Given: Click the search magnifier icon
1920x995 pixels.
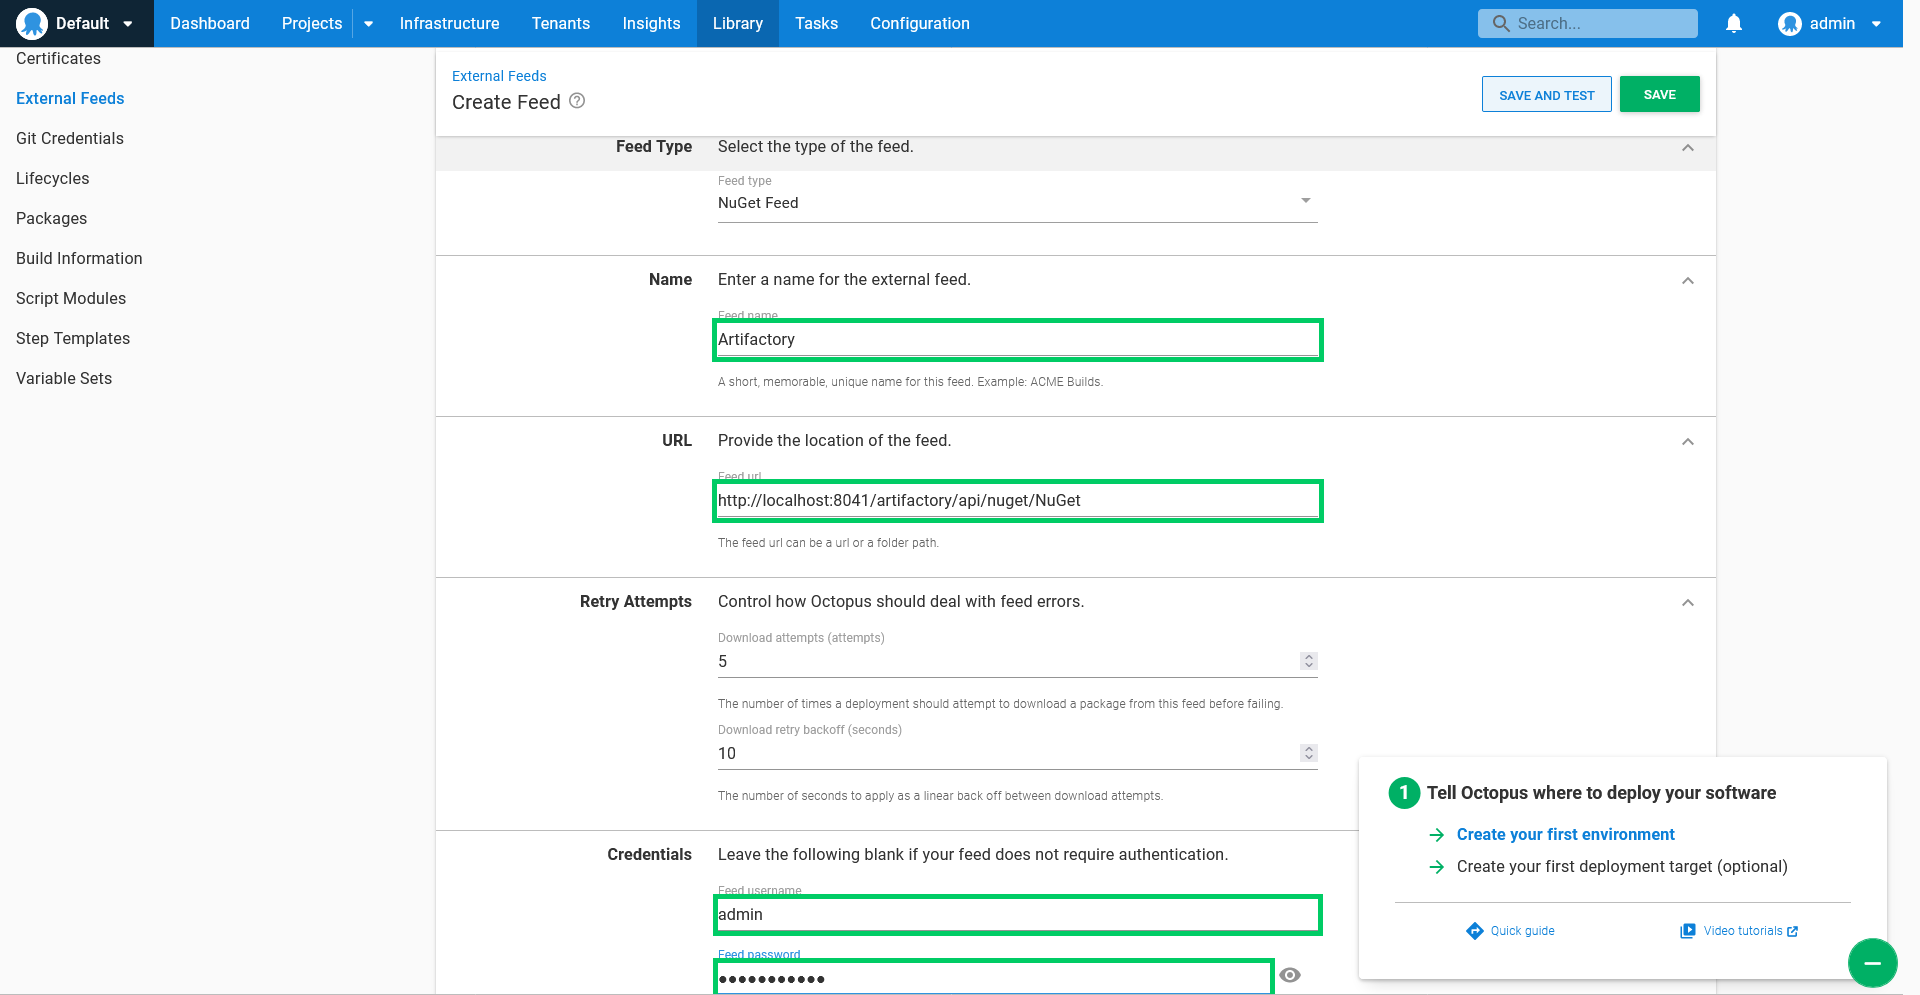Looking at the screenshot, I should (x=1500, y=23).
